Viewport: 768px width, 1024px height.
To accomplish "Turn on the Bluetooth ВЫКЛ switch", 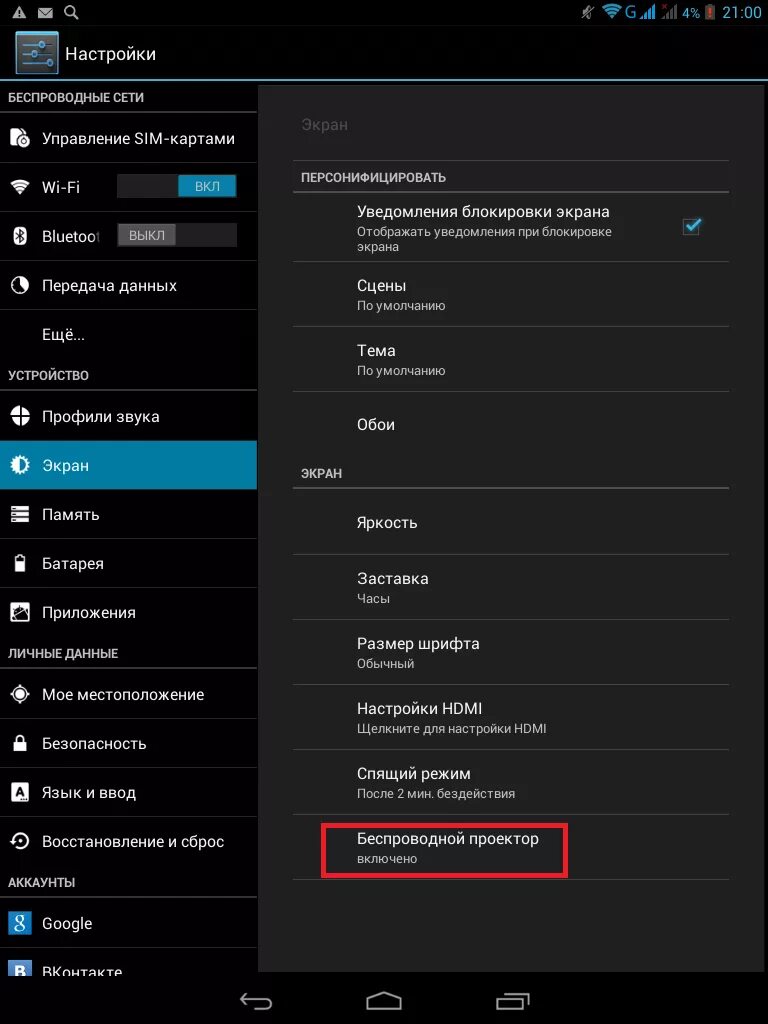I will tap(176, 235).
